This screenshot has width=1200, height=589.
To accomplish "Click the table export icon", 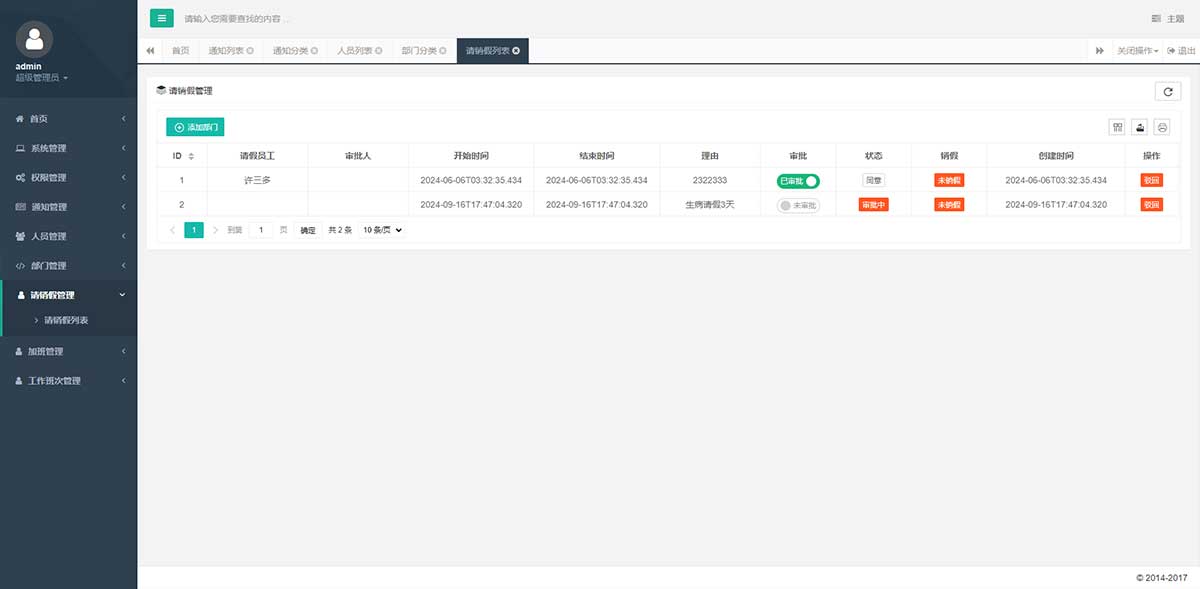I will click(x=1139, y=127).
